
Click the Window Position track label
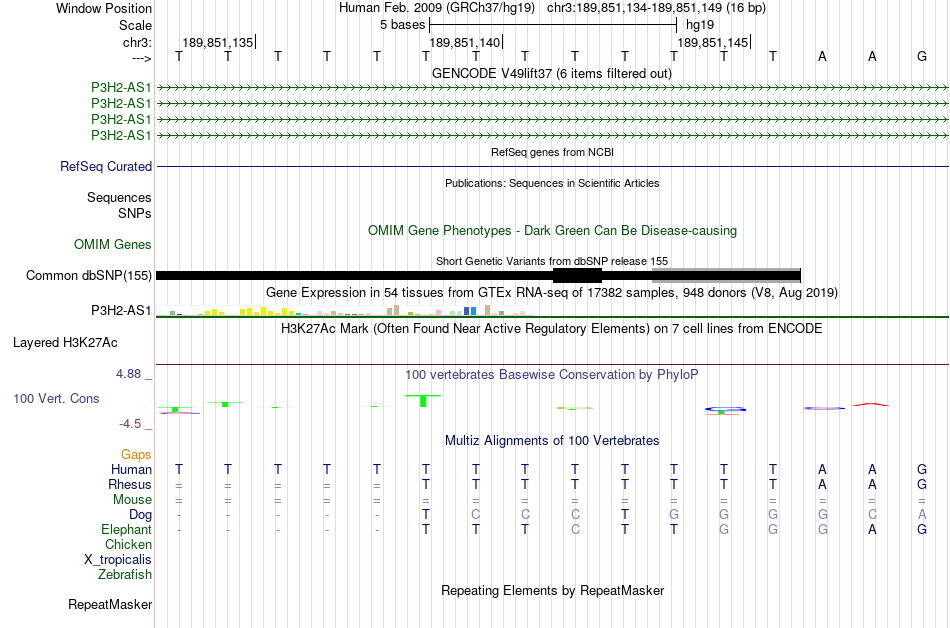tap(104, 8)
